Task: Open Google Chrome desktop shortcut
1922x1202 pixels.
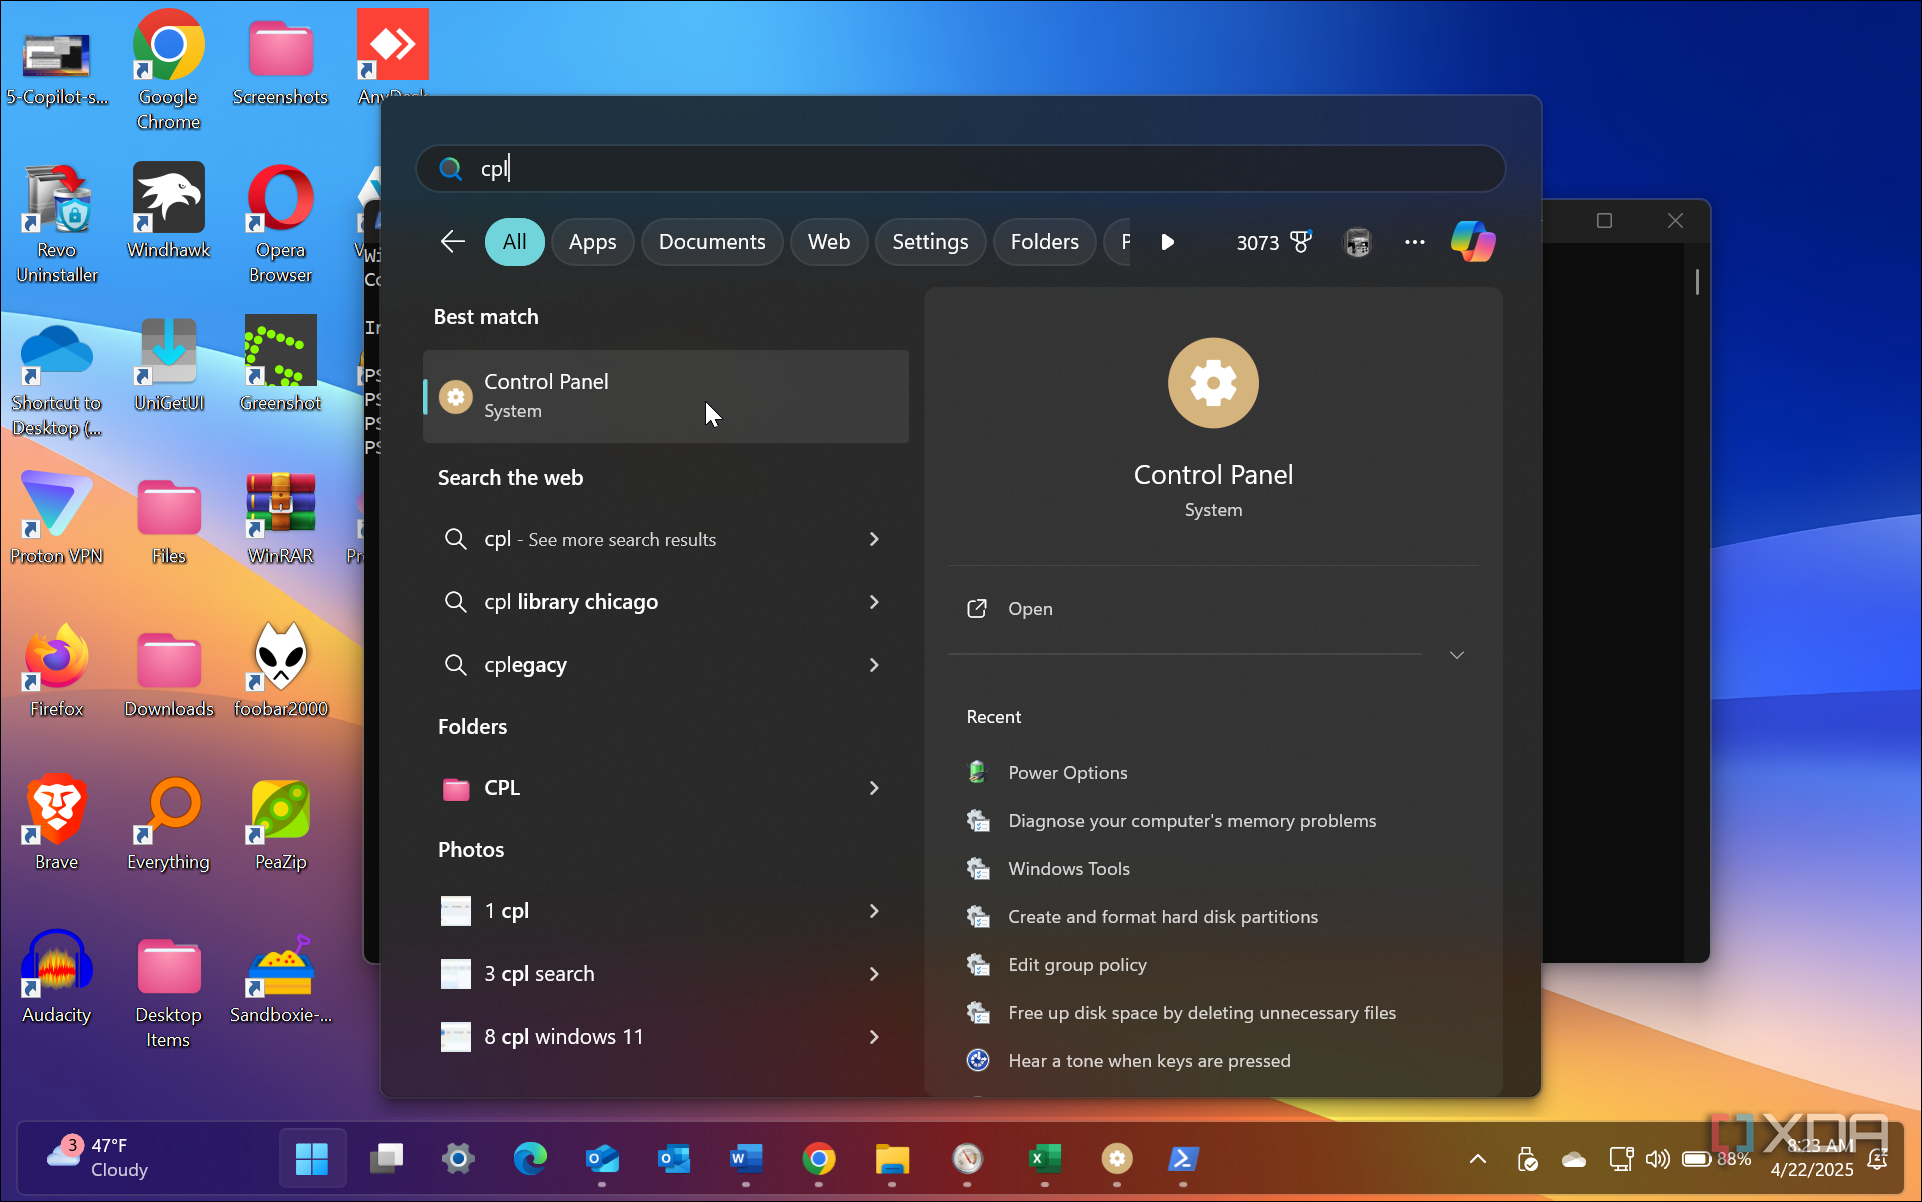Action: click(168, 70)
